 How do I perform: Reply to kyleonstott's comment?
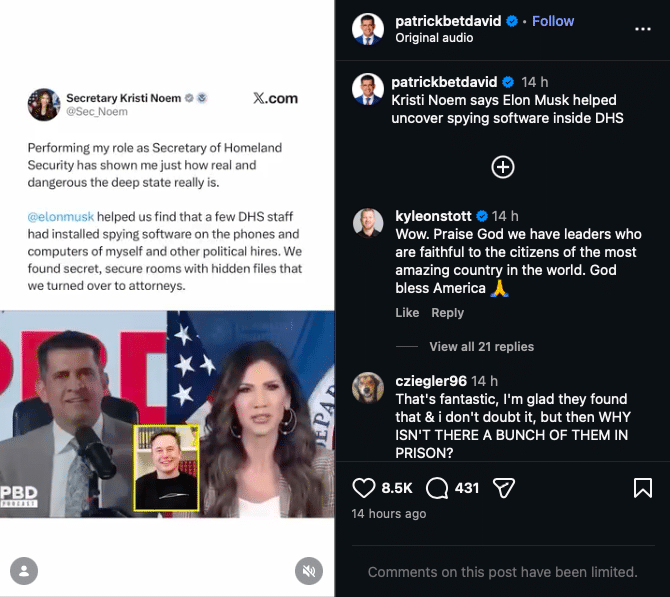[447, 313]
